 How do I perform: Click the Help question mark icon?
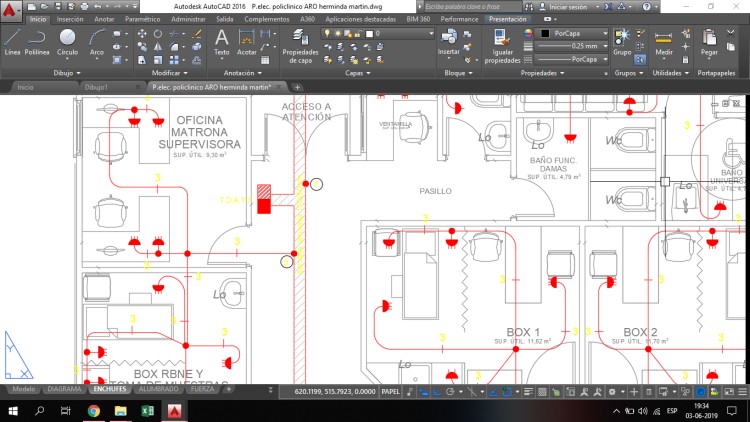point(646,7)
